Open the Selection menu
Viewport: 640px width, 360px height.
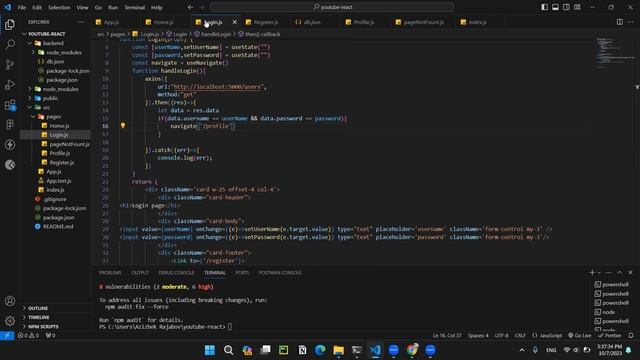pyautogui.click(x=59, y=7)
